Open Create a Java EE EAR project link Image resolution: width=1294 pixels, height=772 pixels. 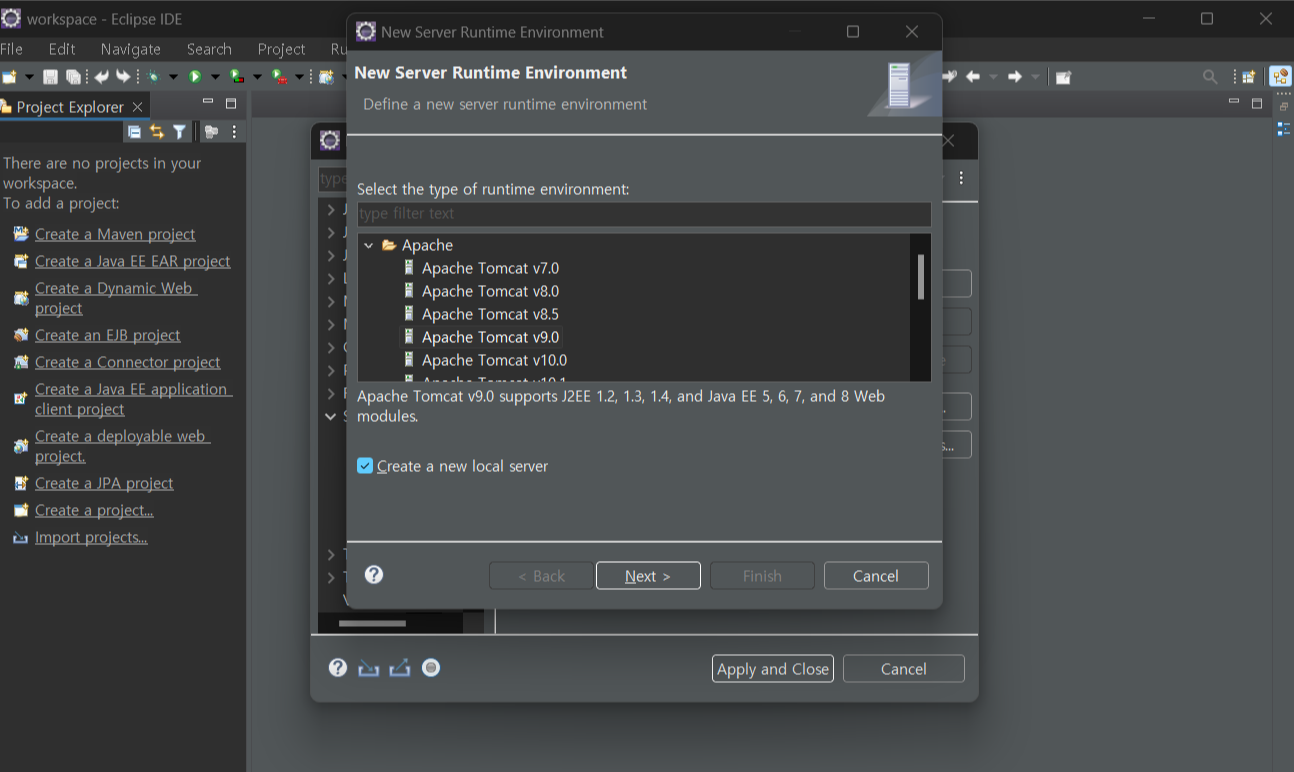tap(133, 261)
